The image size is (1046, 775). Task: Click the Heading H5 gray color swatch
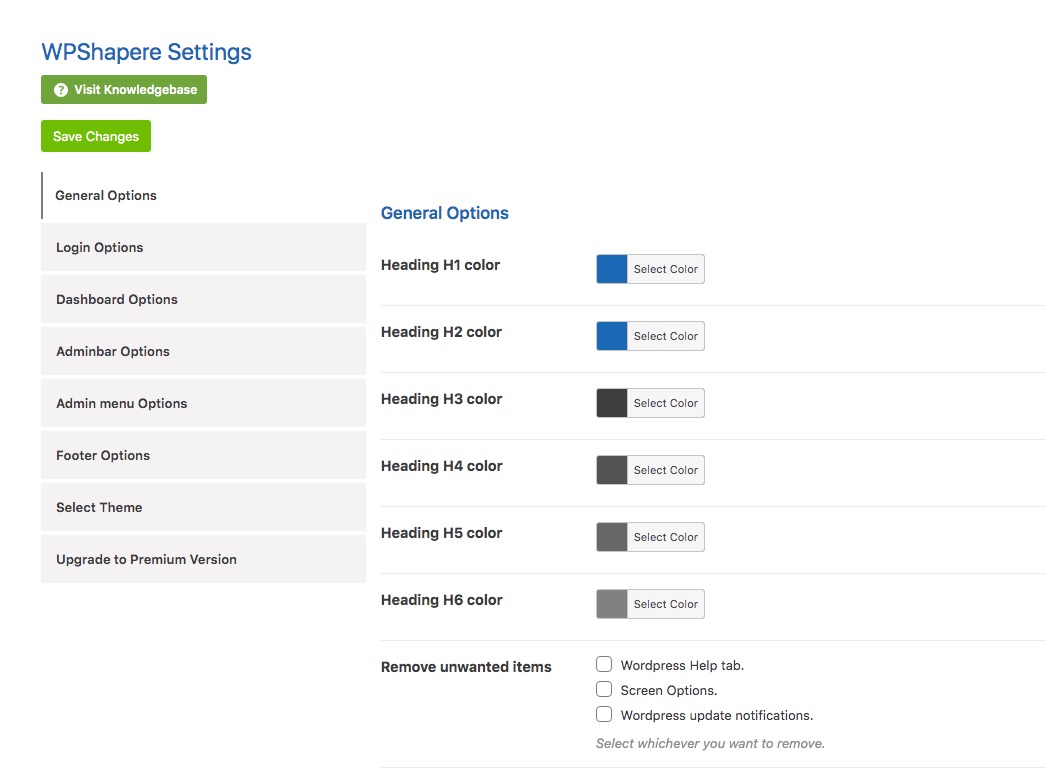click(612, 537)
